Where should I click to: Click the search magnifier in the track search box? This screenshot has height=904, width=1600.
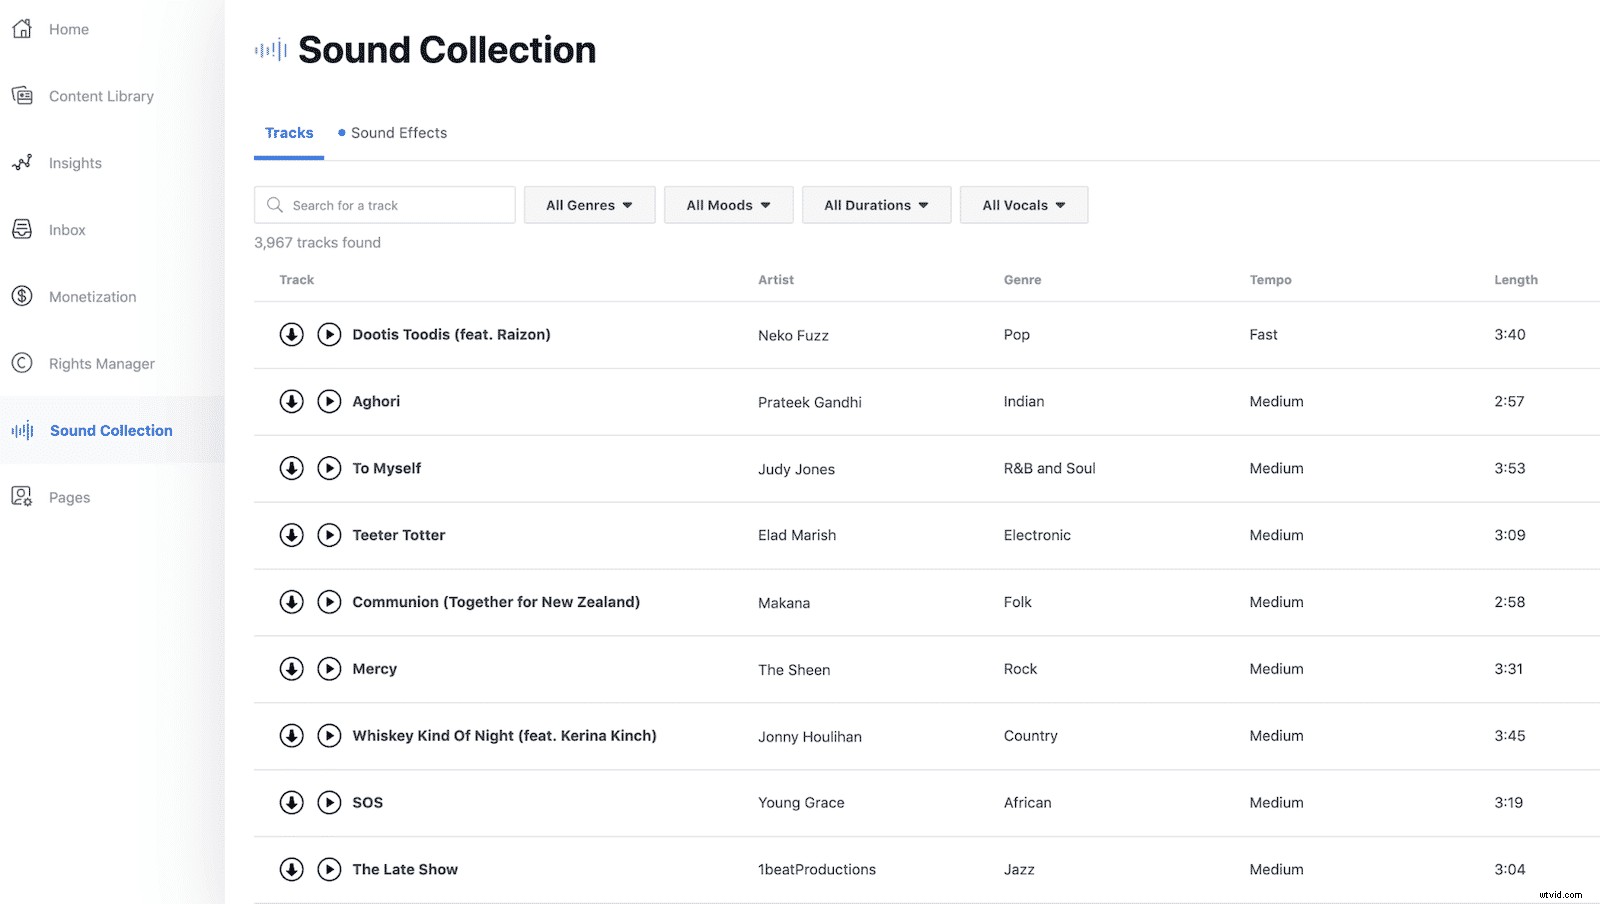tap(275, 205)
